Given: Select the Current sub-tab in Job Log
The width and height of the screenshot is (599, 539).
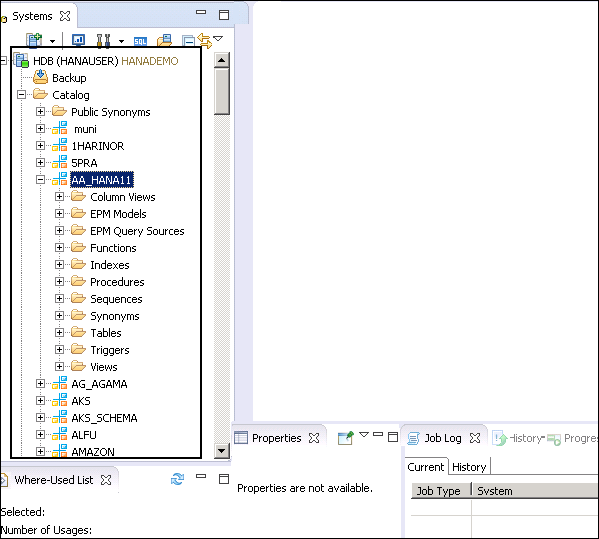Looking at the screenshot, I should click(426, 467).
